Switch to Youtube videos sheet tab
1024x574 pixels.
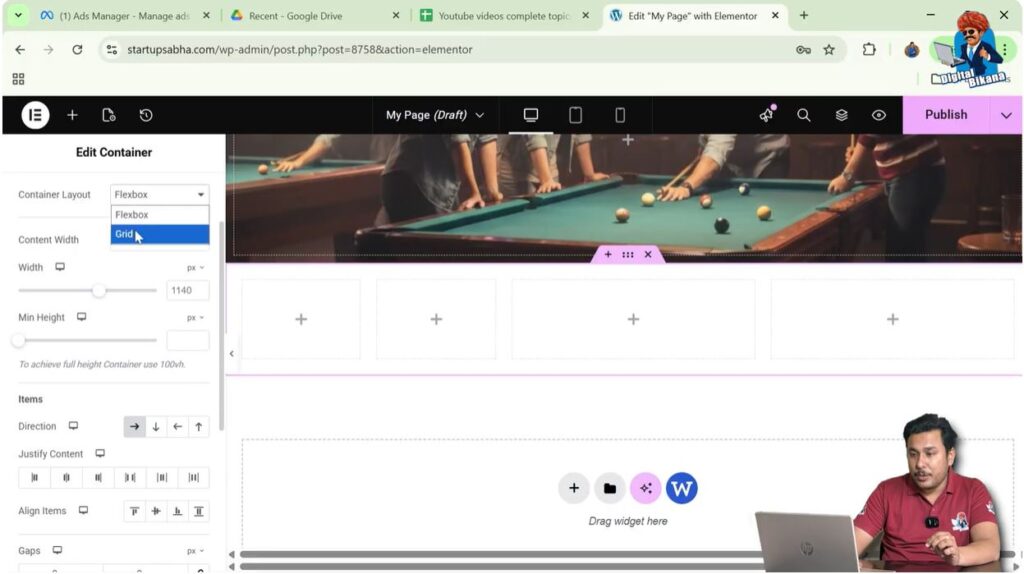tap(504, 16)
